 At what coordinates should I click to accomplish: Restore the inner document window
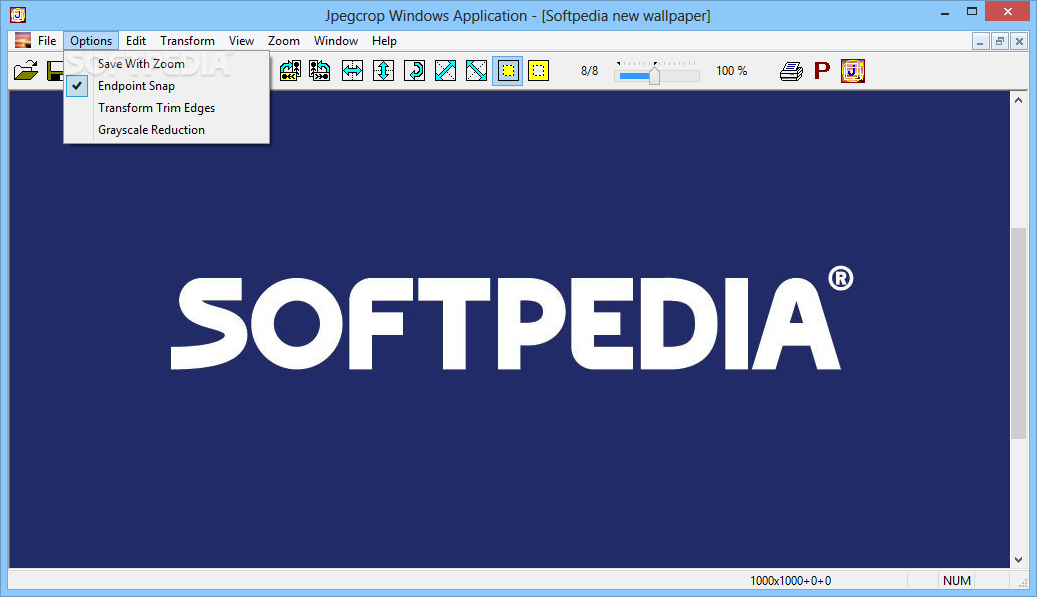(1000, 41)
